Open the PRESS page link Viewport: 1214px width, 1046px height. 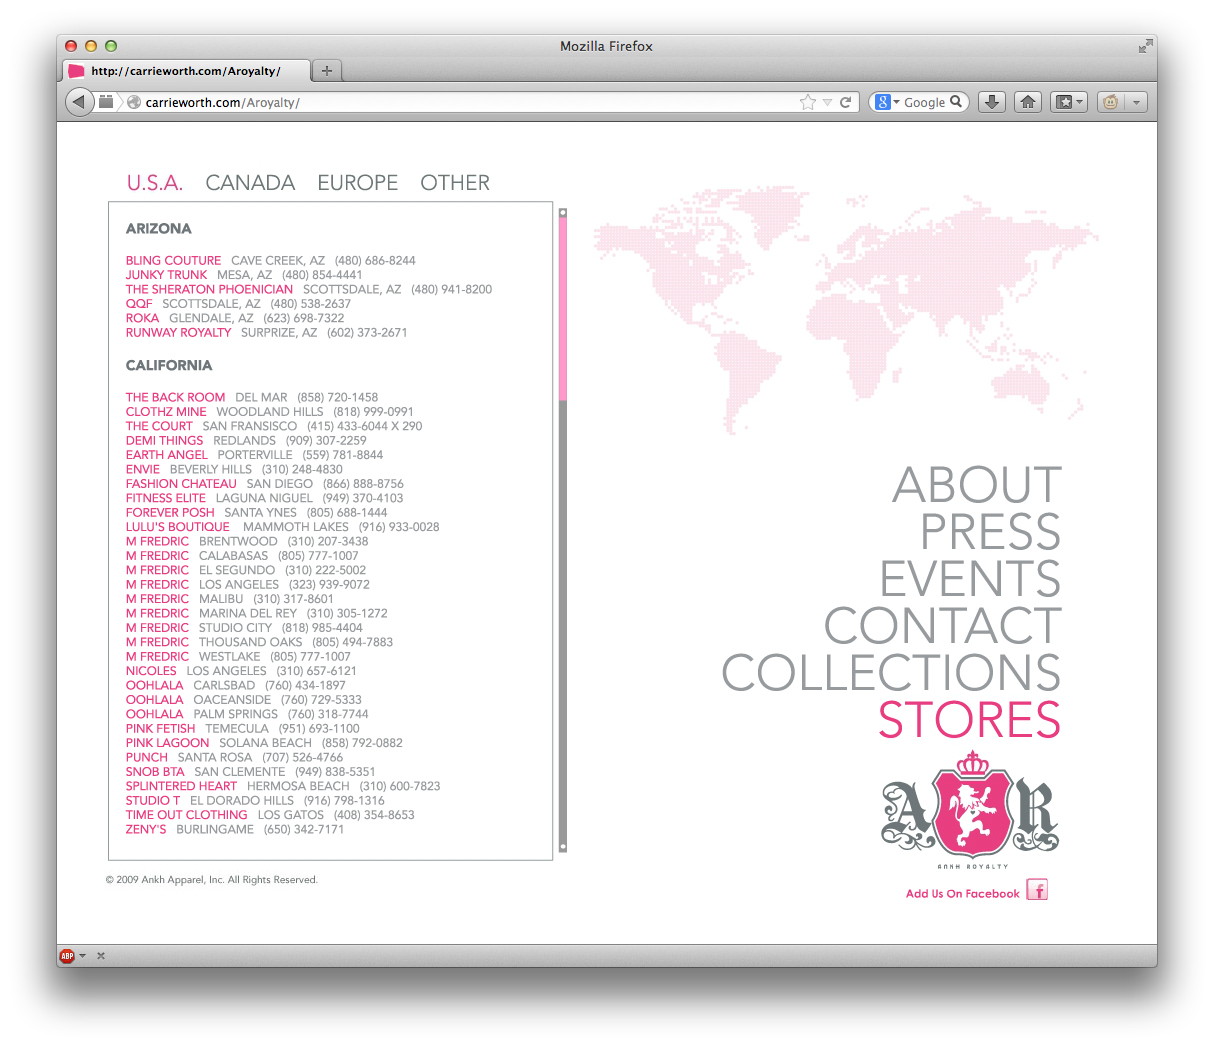tap(990, 532)
